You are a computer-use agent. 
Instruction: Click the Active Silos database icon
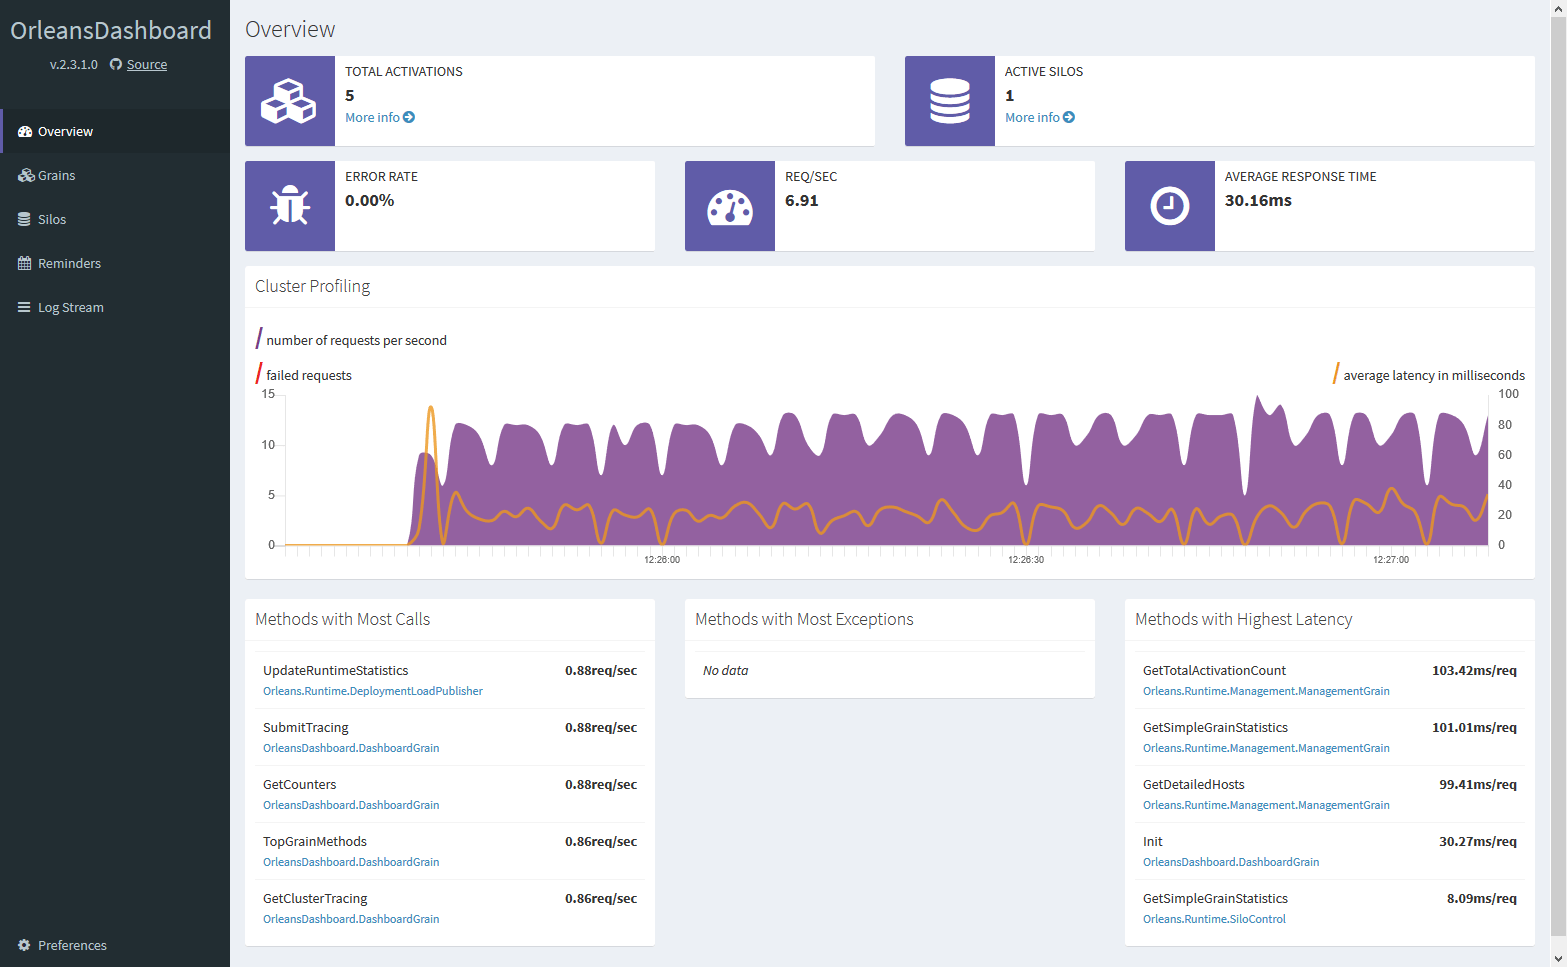949,101
